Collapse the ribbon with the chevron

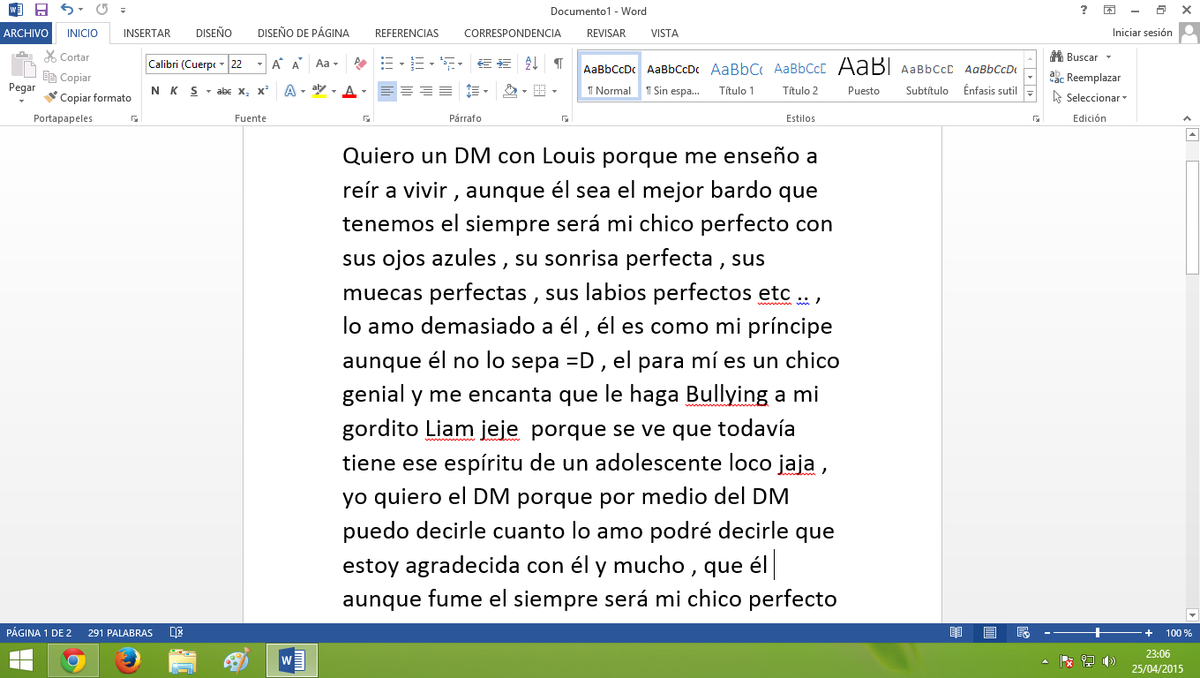point(1189,118)
